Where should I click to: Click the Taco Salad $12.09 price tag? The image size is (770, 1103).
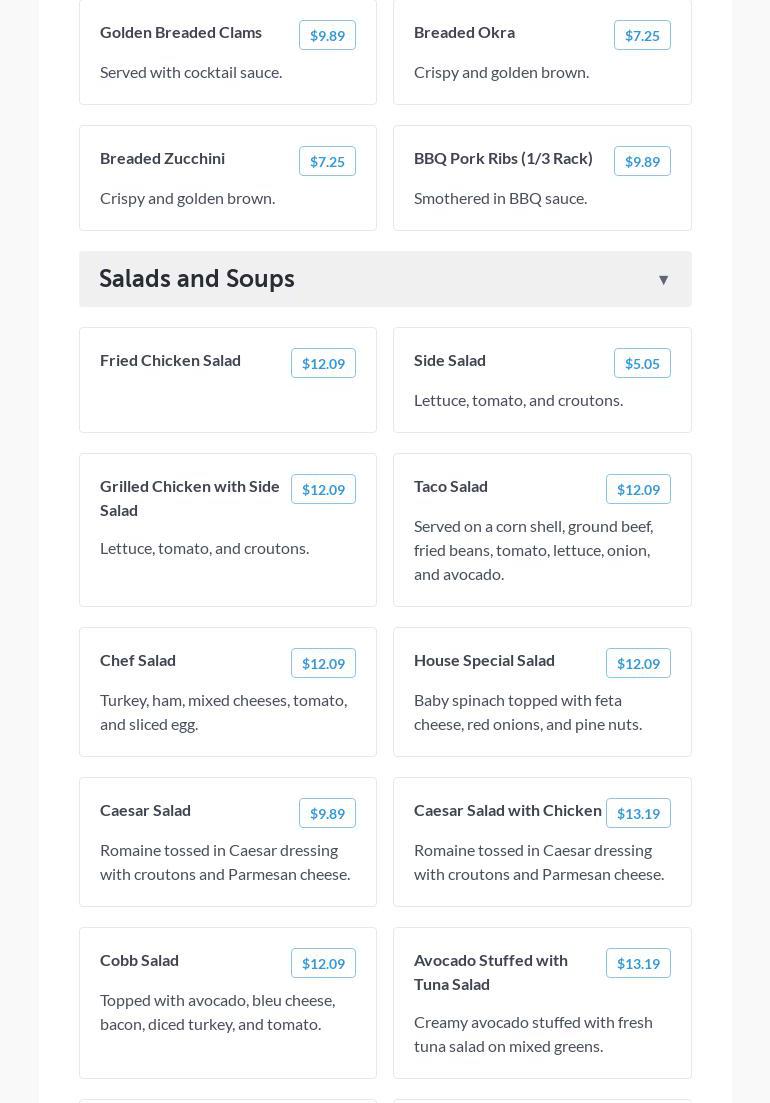tap(638, 489)
